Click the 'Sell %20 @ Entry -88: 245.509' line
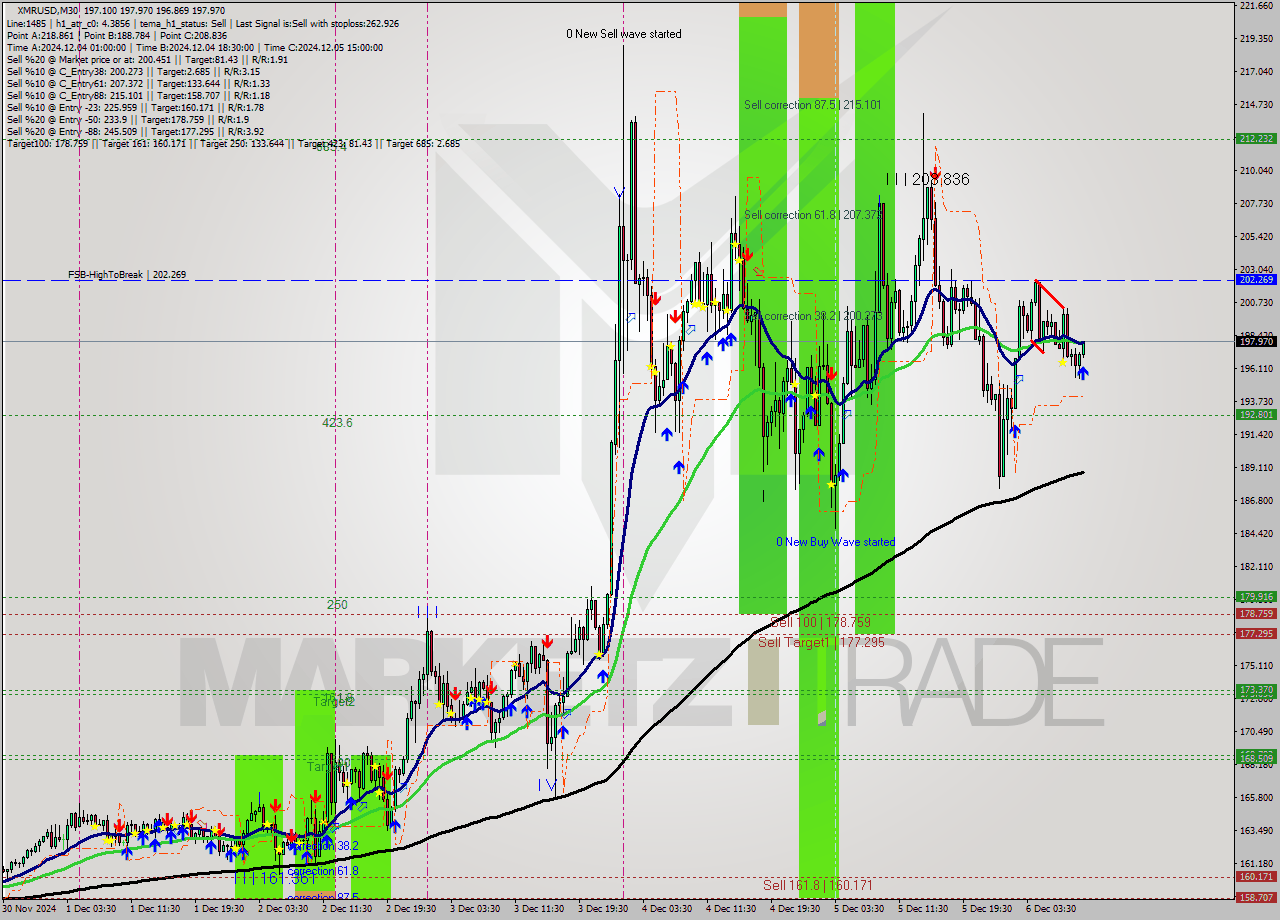This screenshot has height=920, width=1280. click(x=73, y=131)
